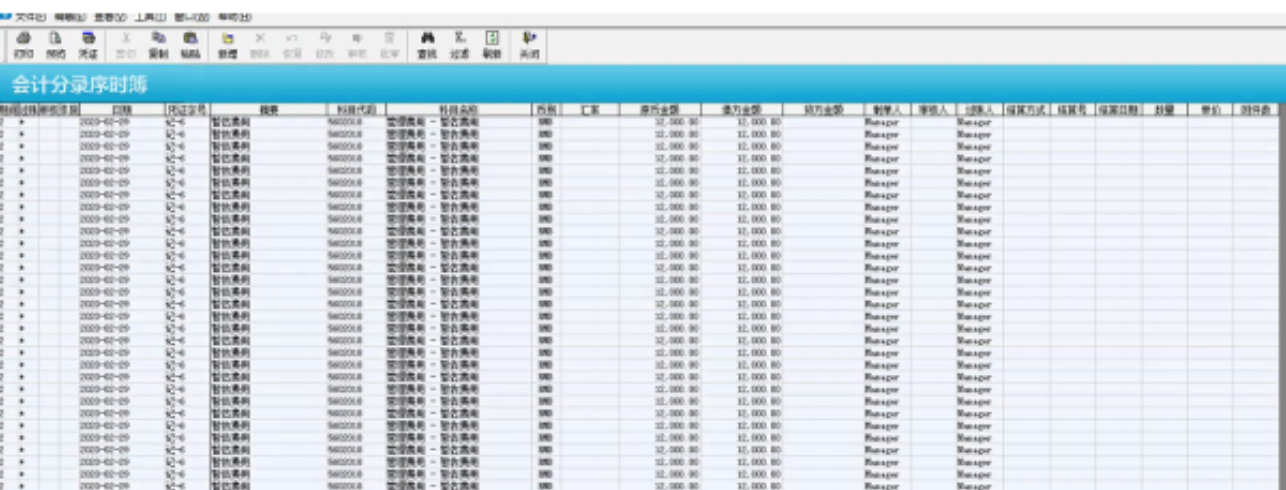Open the View (查看) menu
Screen dimensions: 1286x490
click(110, 17)
